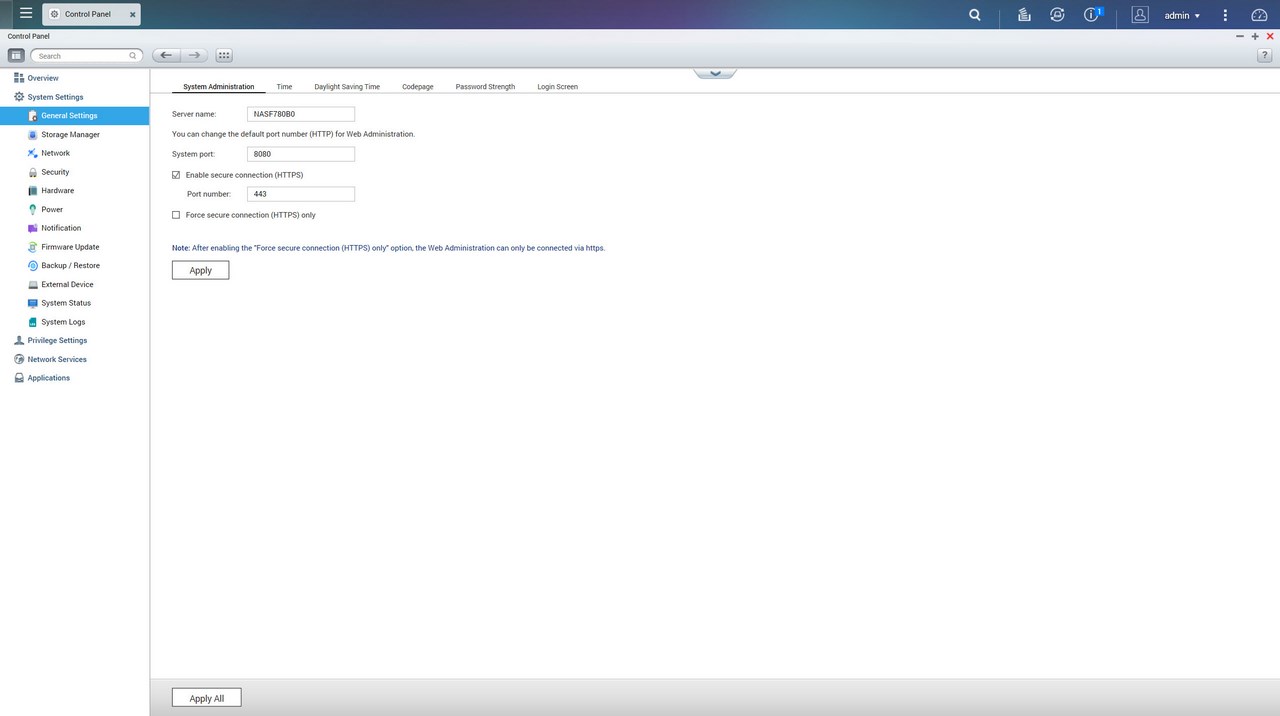Switch to the Control Panel taskbar tab

[88, 14]
